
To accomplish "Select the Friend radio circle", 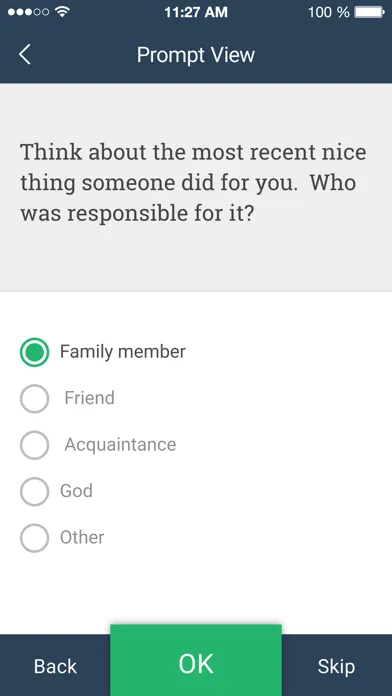I will coord(34,399).
